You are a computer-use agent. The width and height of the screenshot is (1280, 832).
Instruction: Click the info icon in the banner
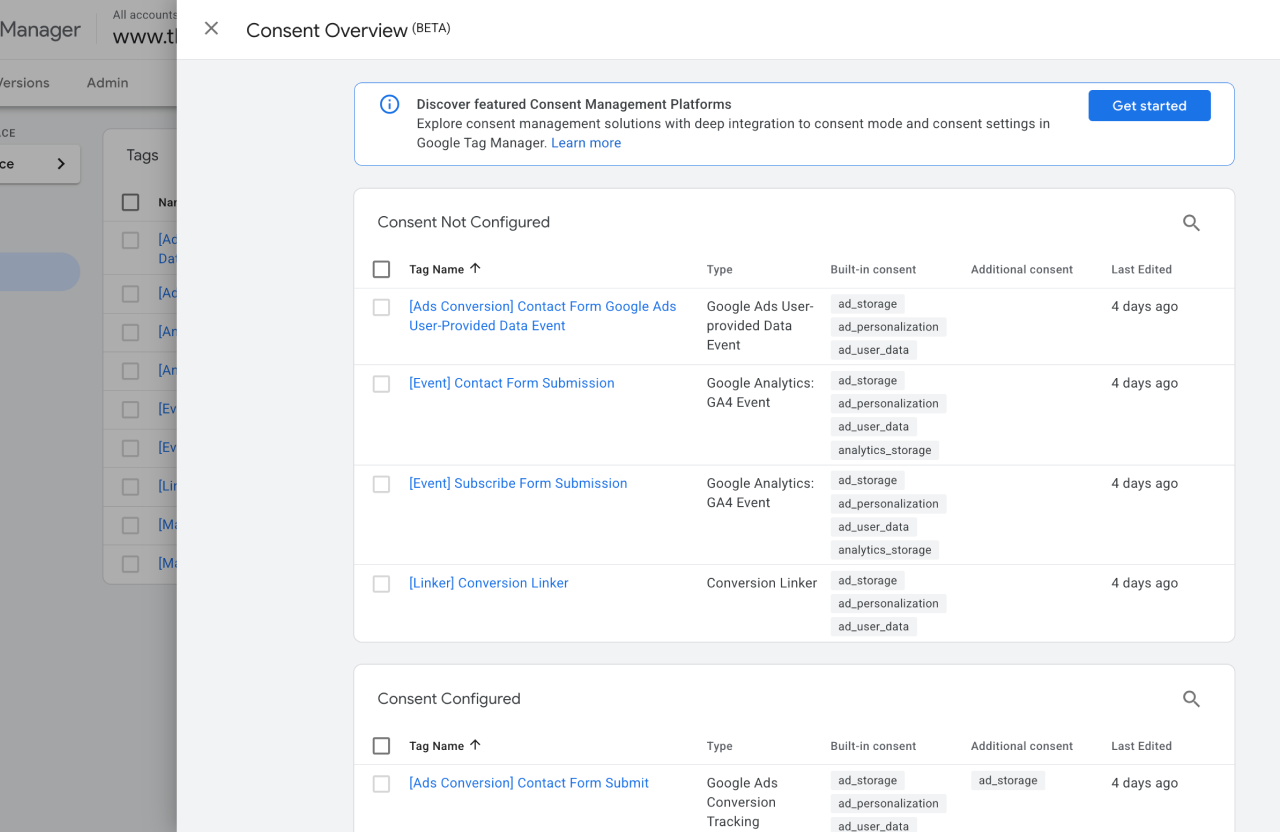click(390, 105)
